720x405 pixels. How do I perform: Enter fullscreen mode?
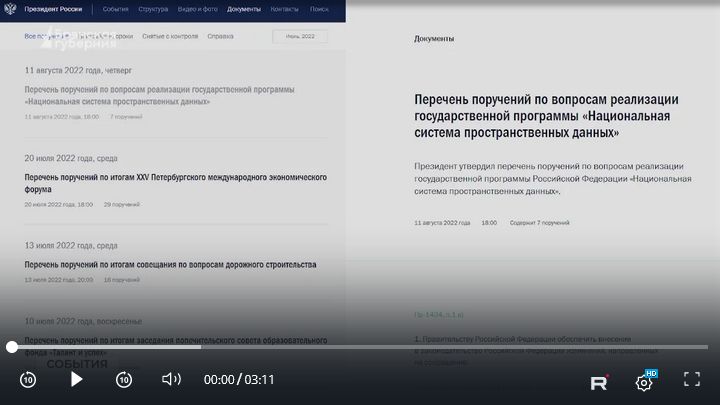coord(691,379)
